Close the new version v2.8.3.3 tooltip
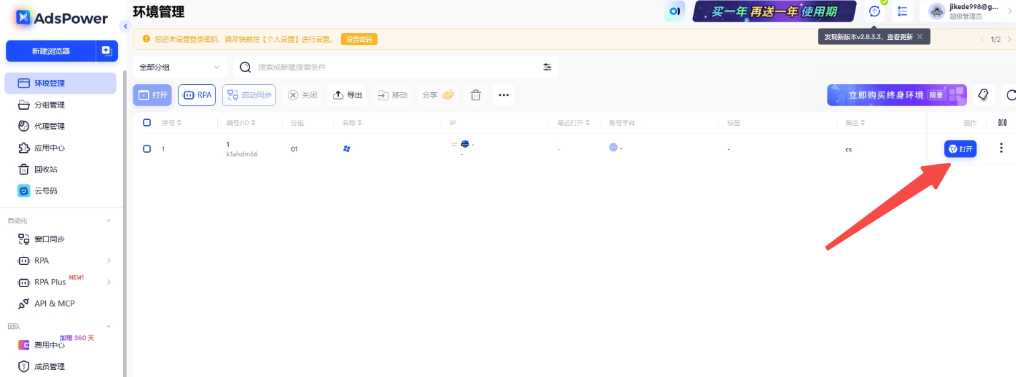The height and width of the screenshot is (377, 1016). click(920, 37)
